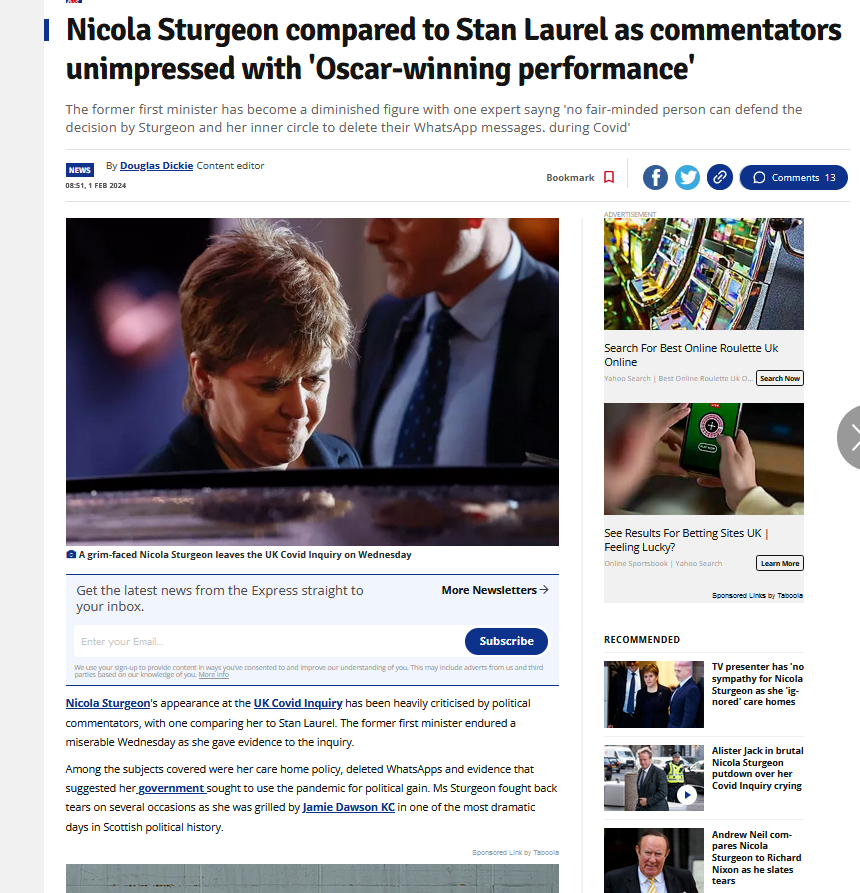Open More Newsletters arrow link

pyautogui.click(x=495, y=590)
